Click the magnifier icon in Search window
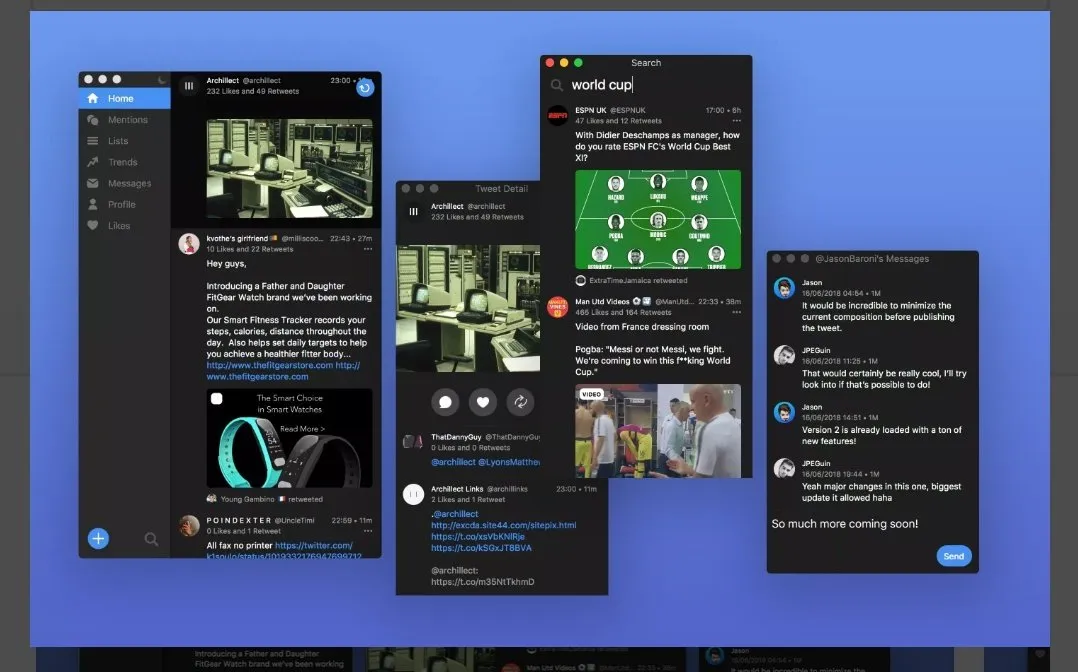Image resolution: width=1078 pixels, height=672 pixels. click(556, 85)
